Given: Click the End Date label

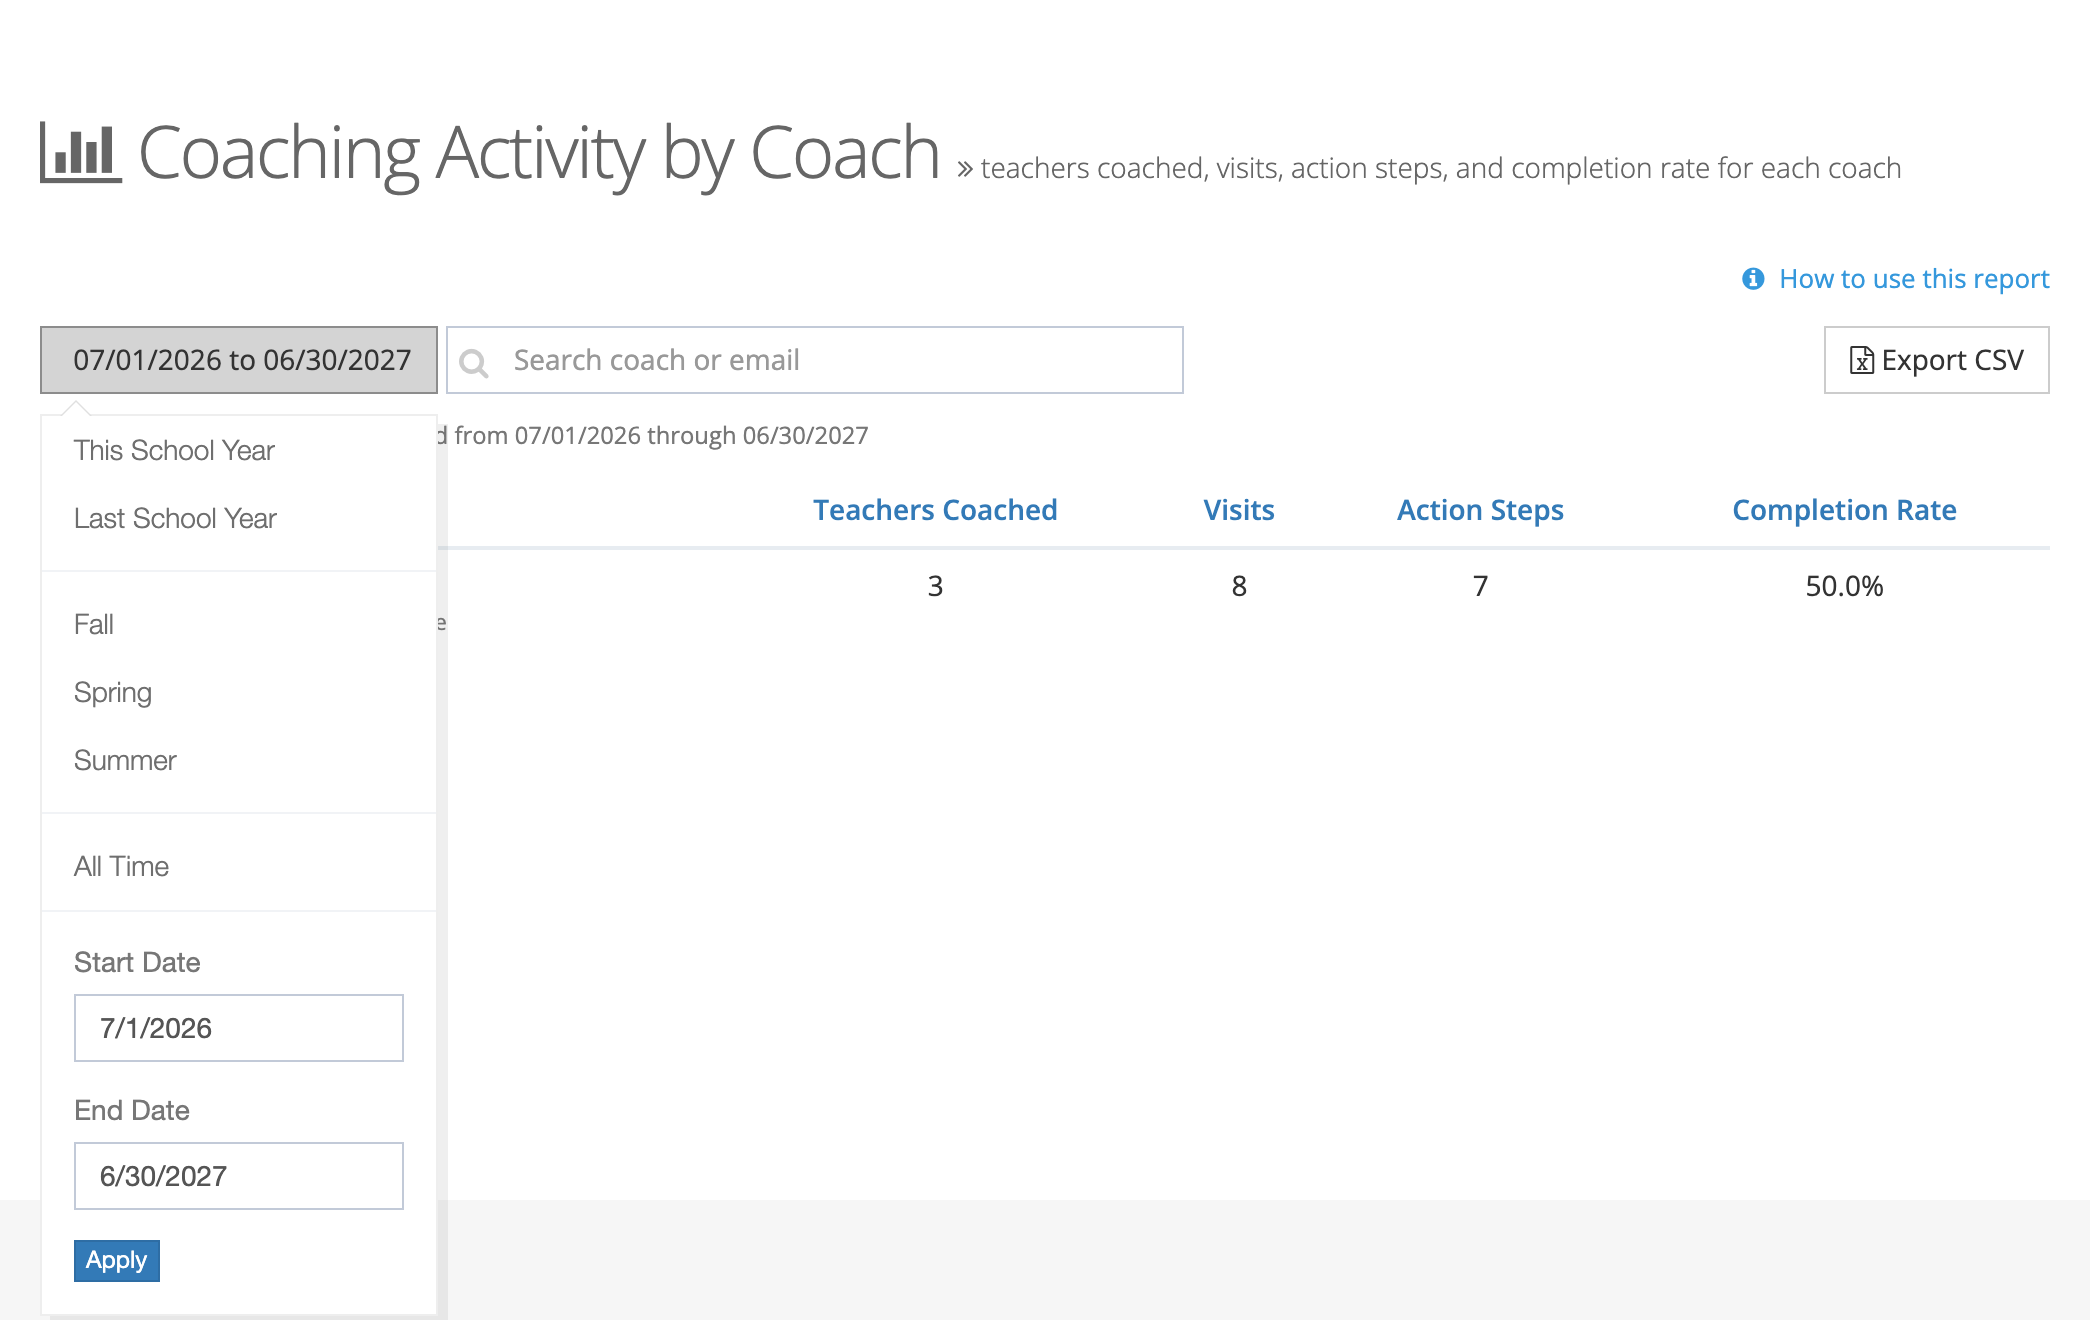Looking at the screenshot, I should pyautogui.click(x=132, y=1110).
